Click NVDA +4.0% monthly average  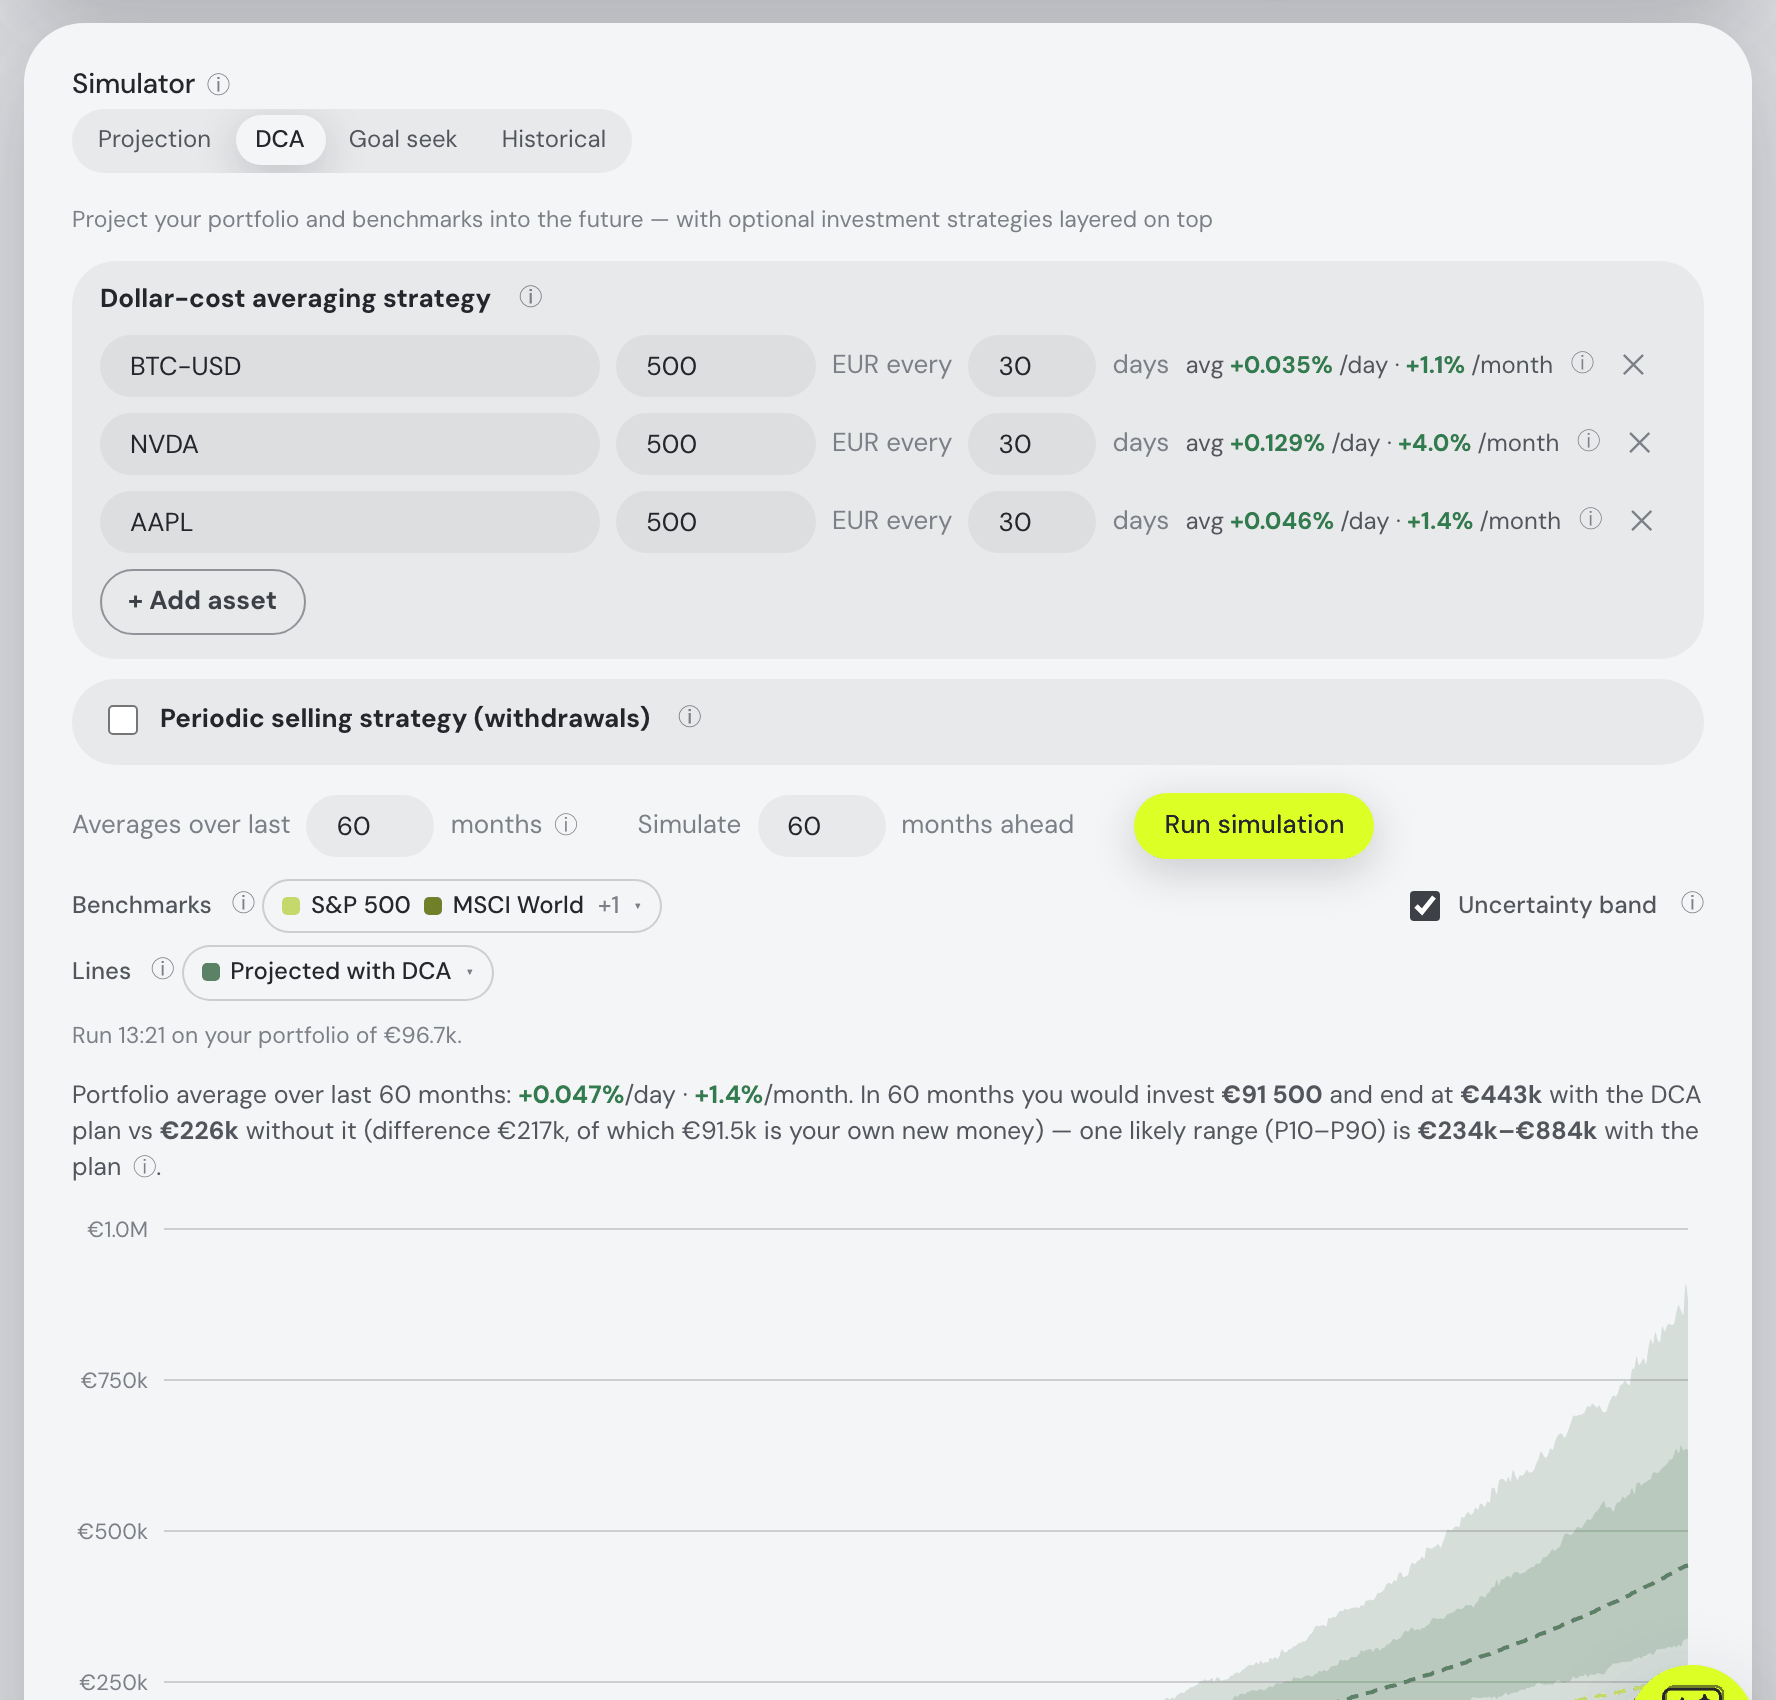tap(1434, 443)
